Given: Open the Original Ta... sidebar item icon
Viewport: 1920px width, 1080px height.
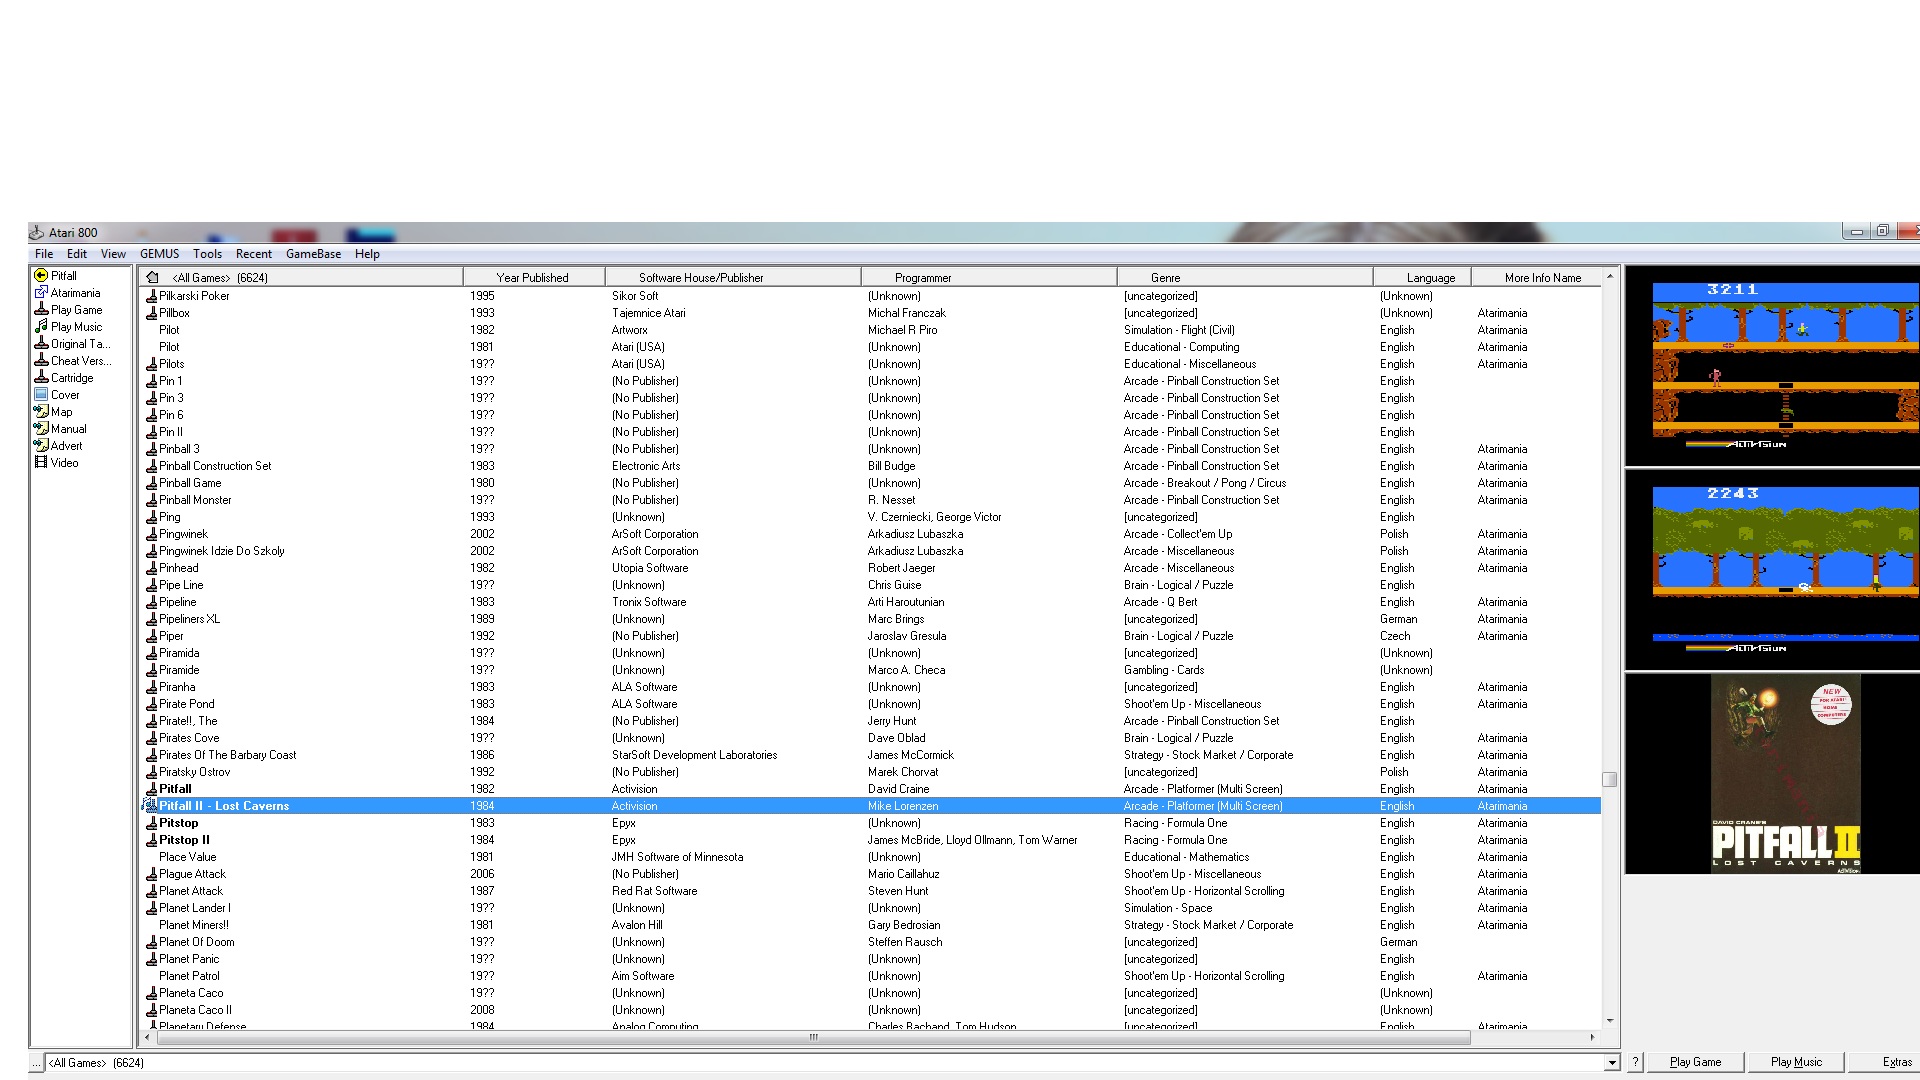Looking at the screenshot, I should coord(41,343).
